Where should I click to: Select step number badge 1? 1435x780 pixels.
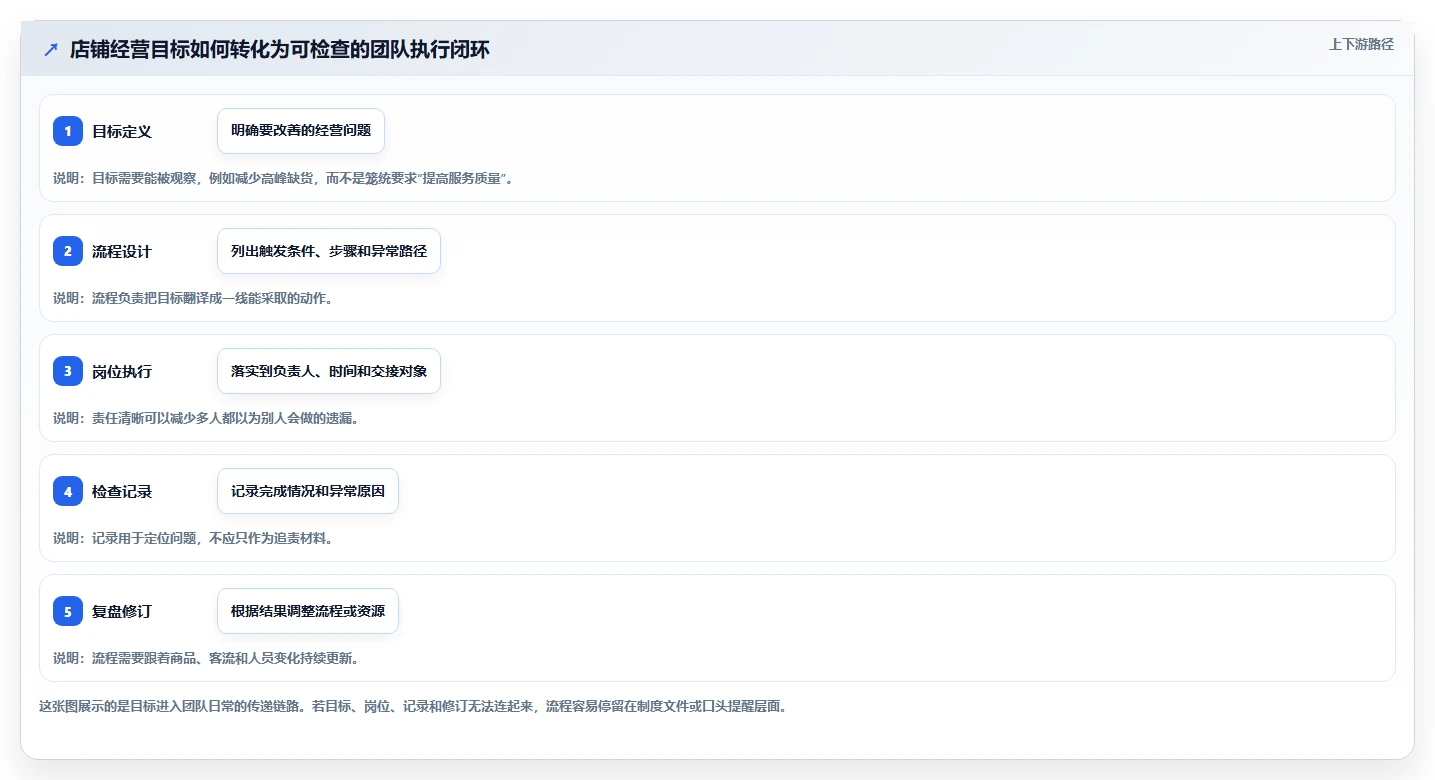tap(68, 131)
